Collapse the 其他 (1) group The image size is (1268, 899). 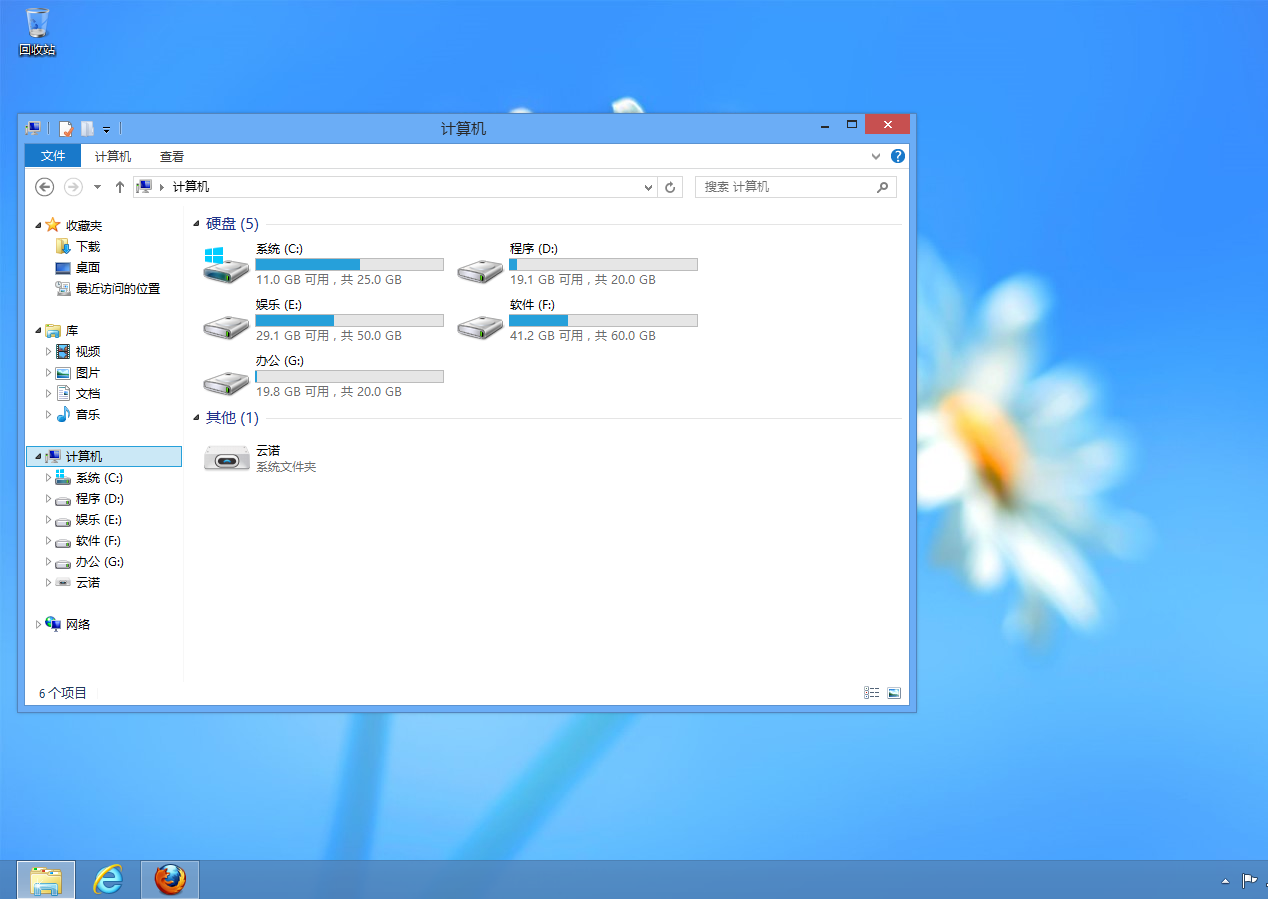pyautogui.click(x=197, y=419)
